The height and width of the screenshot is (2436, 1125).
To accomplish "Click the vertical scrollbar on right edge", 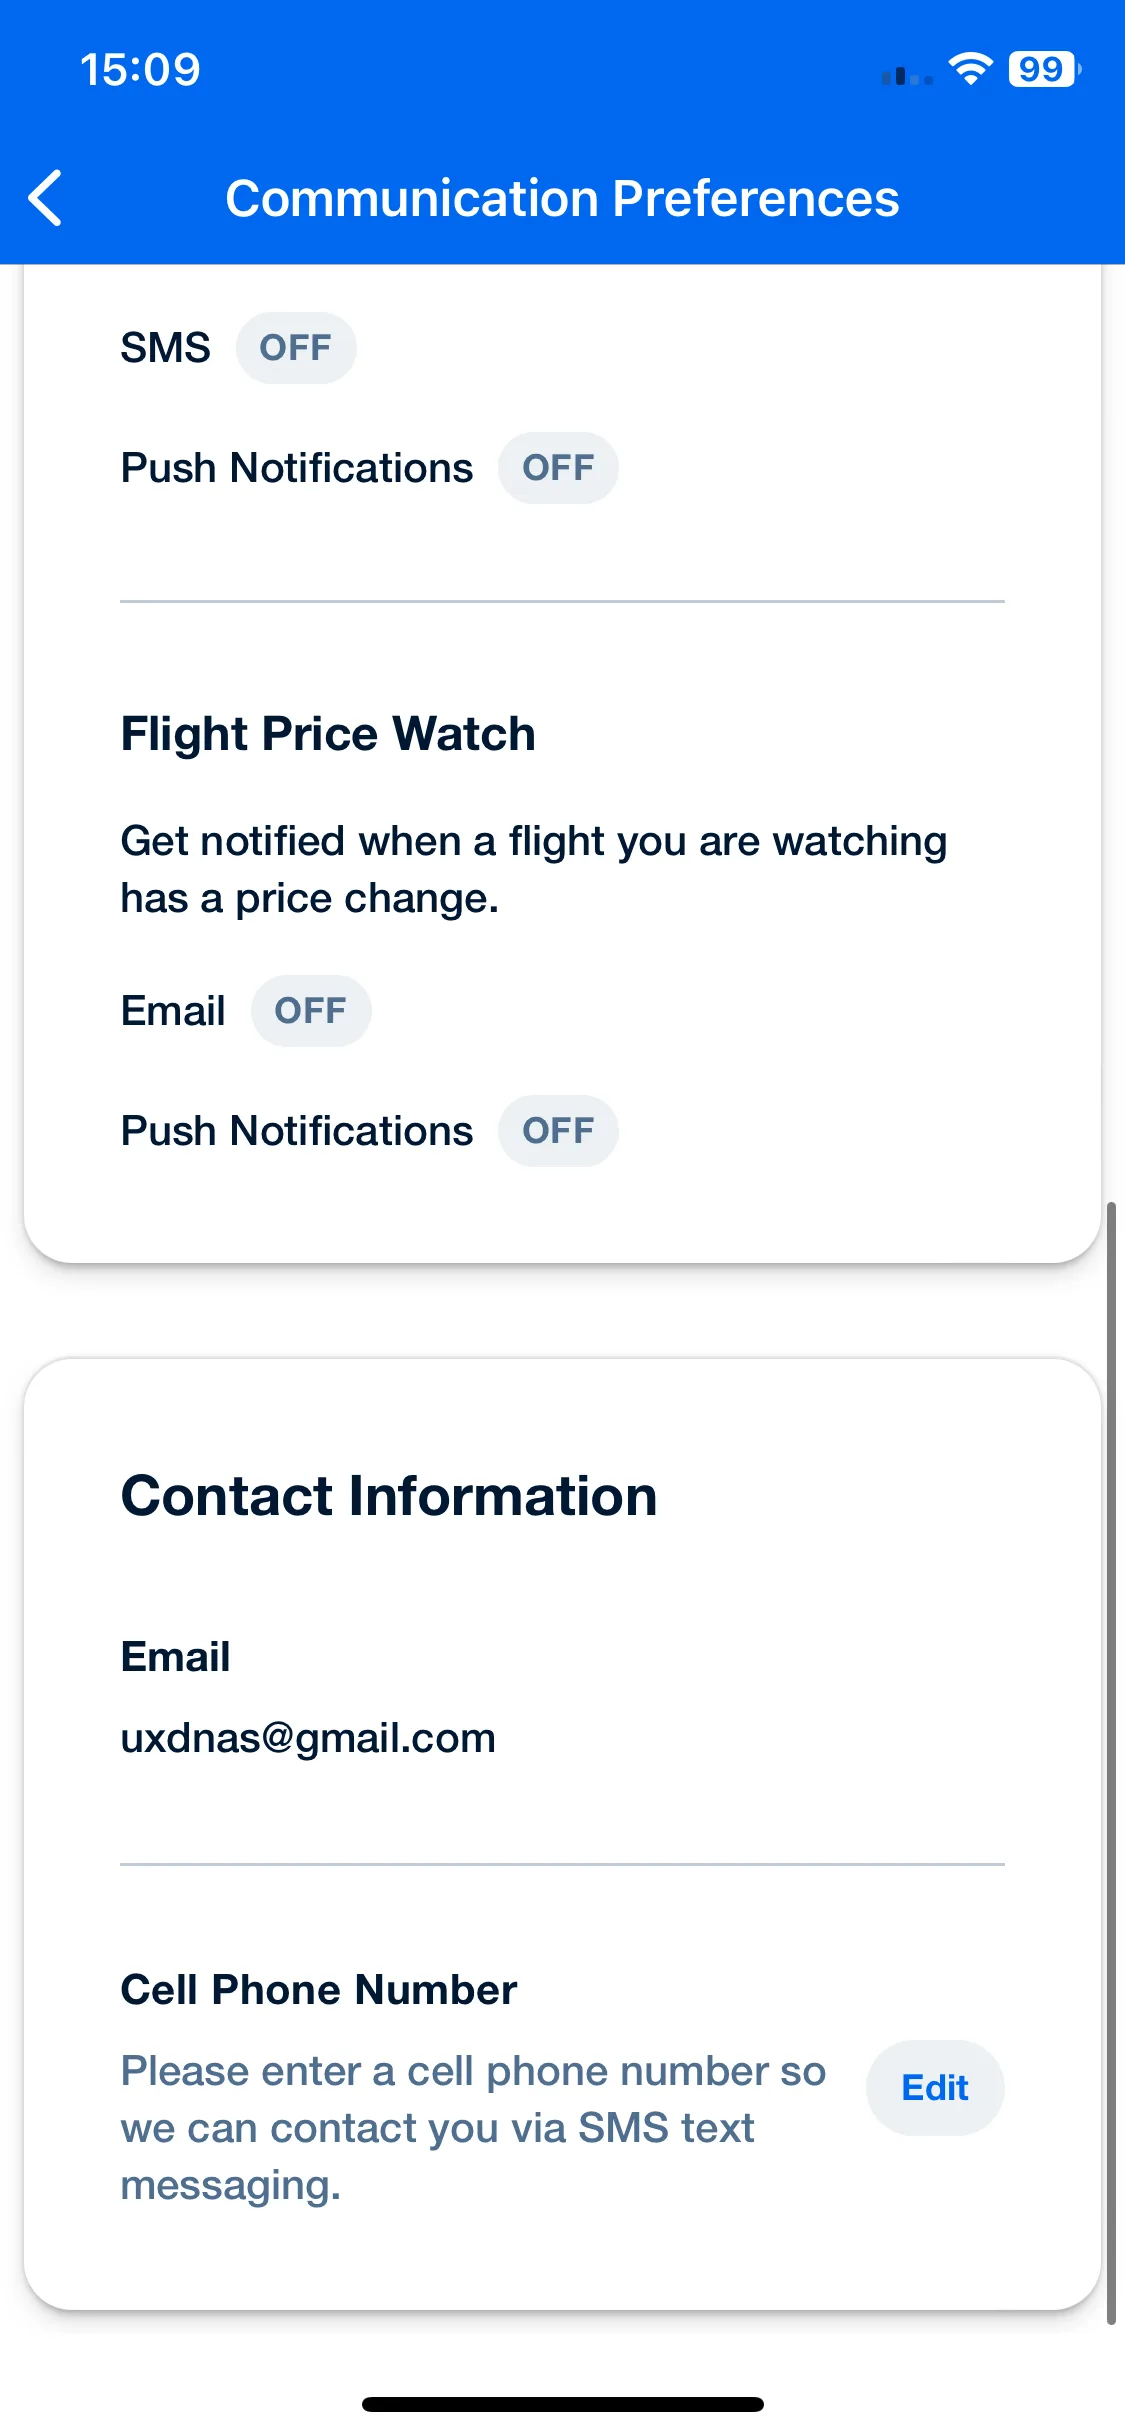I will pos(1111,1763).
